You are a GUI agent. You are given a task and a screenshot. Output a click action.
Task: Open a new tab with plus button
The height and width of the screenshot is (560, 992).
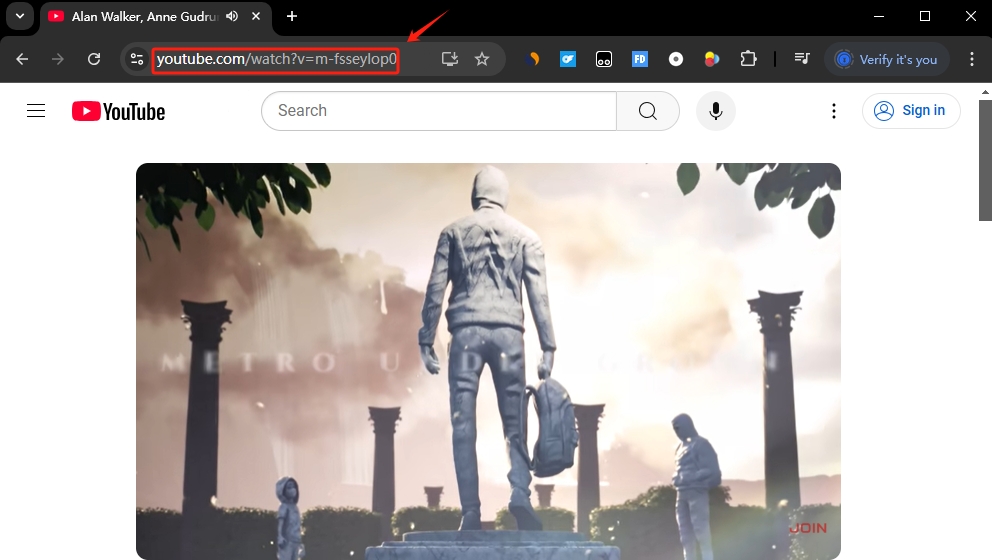coord(292,16)
